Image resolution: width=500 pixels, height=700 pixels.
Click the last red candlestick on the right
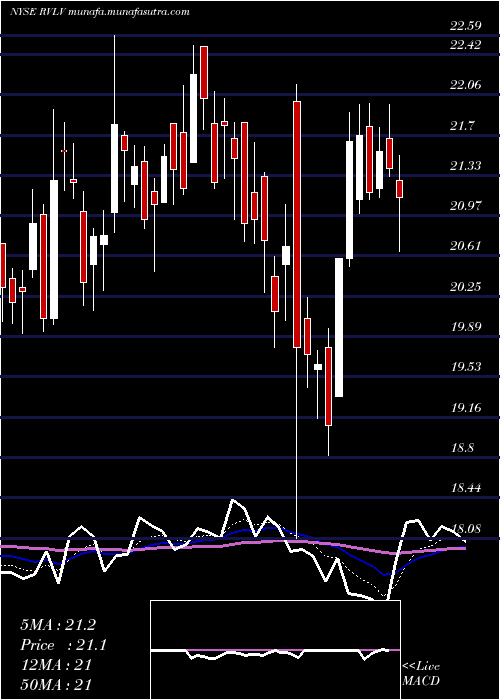click(400, 189)
